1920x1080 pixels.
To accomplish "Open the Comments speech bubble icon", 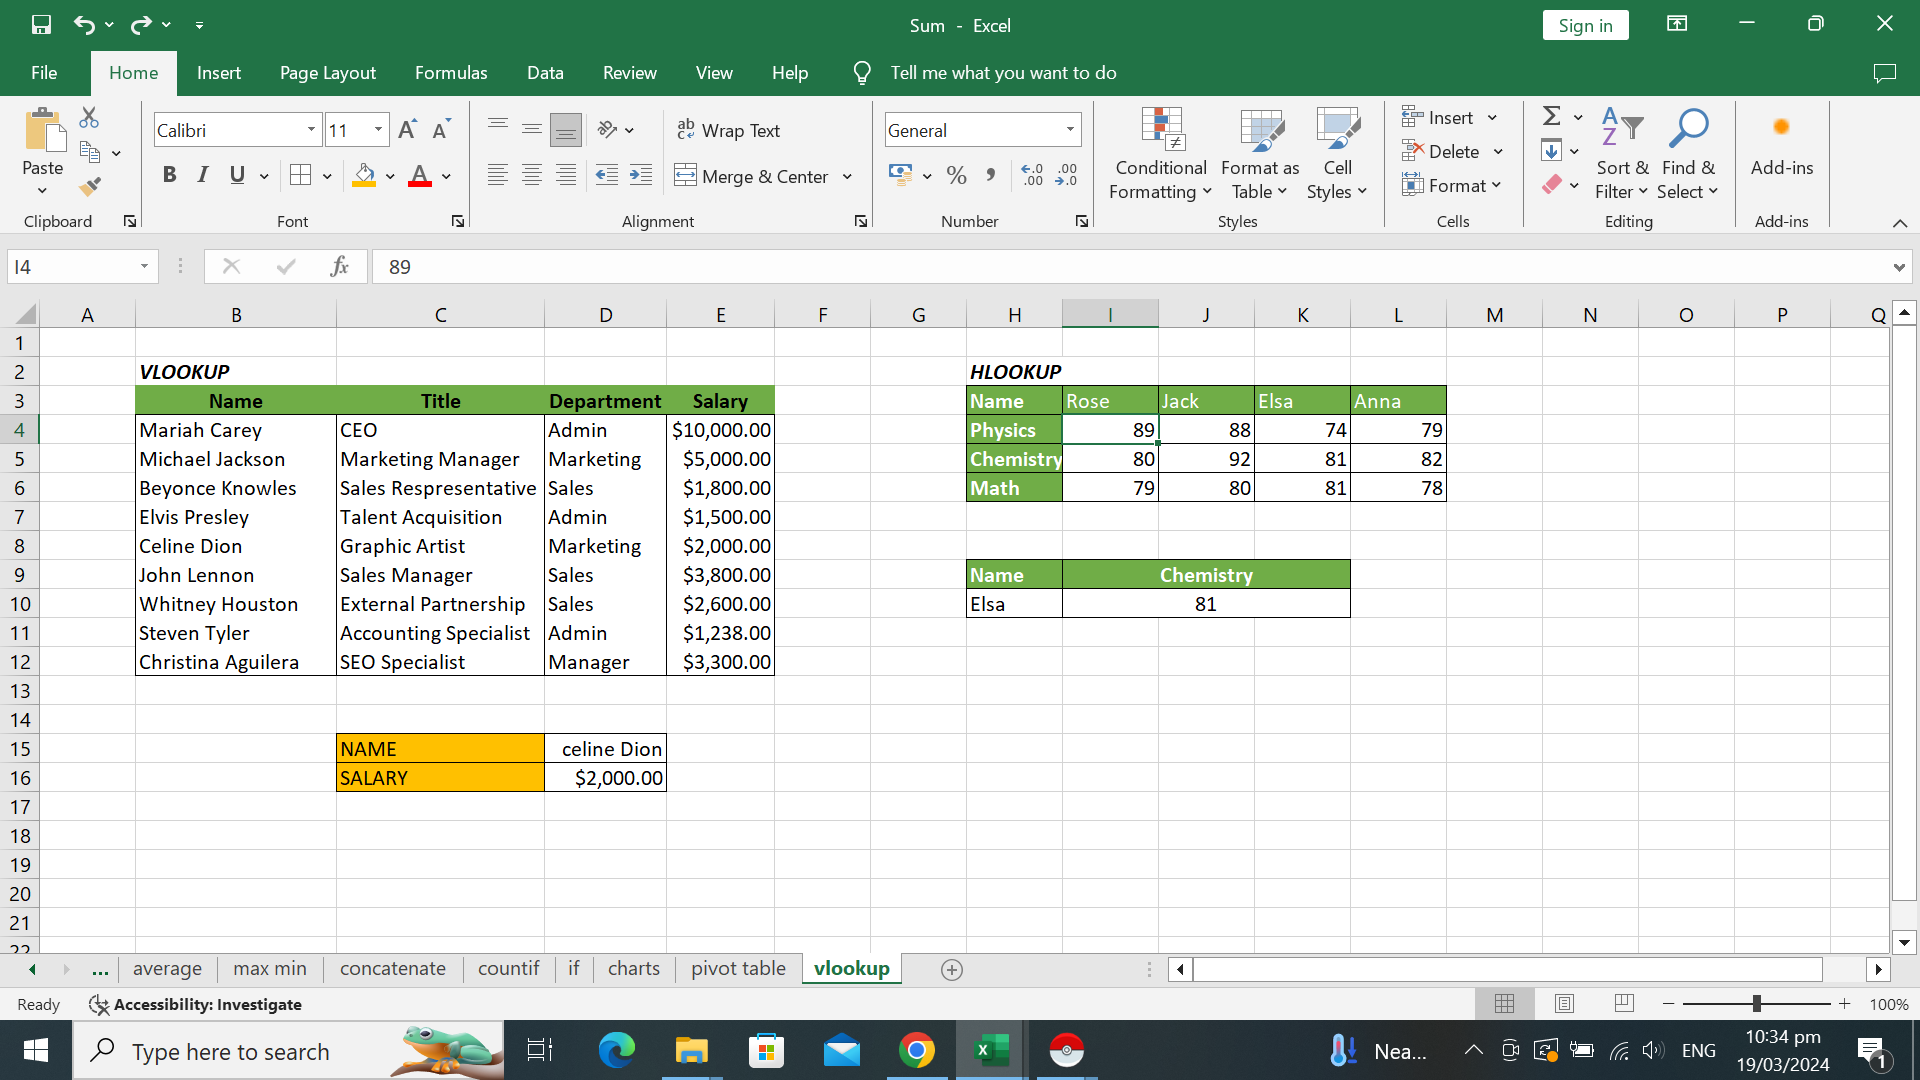I will [x=1884, y=73].
